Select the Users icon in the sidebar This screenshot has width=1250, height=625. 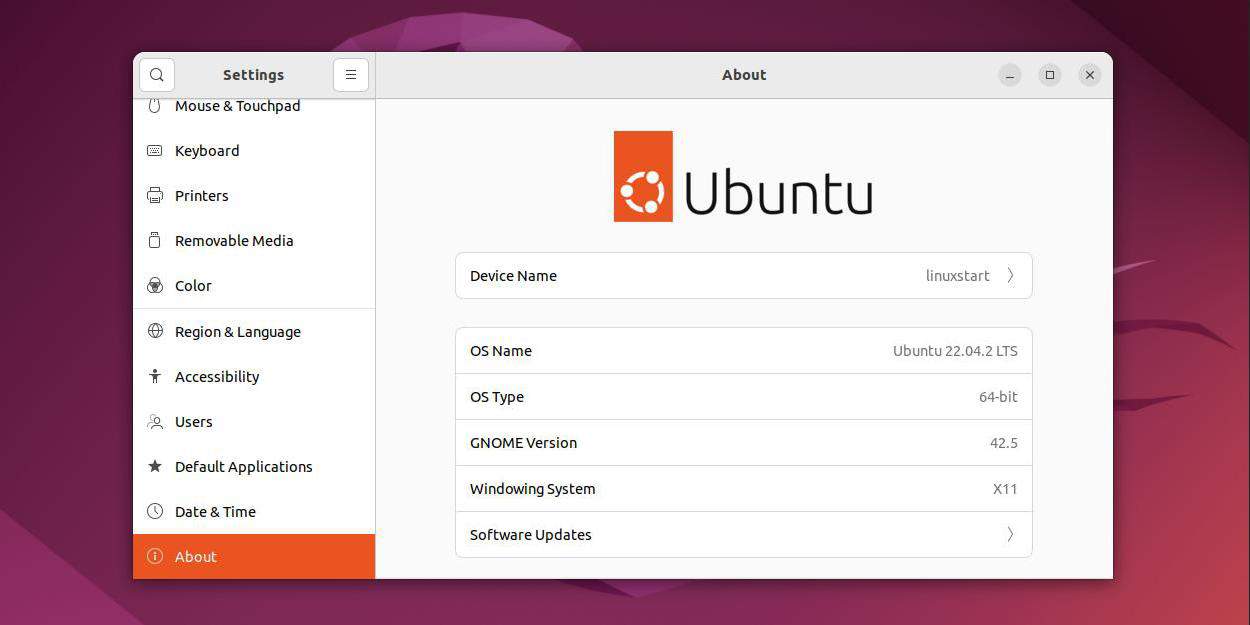click(155, 422)
